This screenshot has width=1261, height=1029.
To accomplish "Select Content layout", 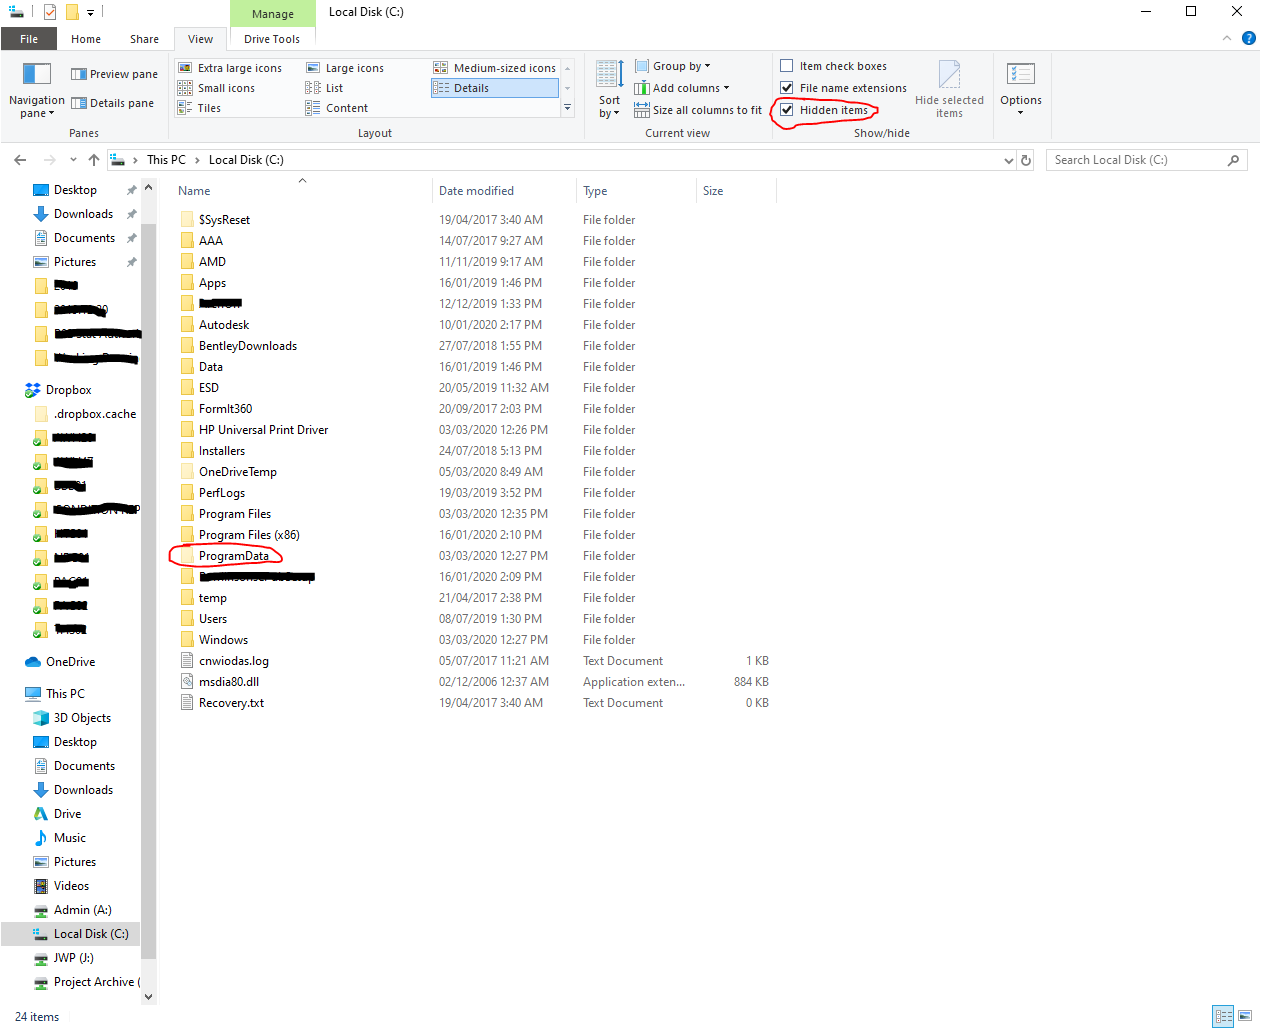I will (337, 108).
